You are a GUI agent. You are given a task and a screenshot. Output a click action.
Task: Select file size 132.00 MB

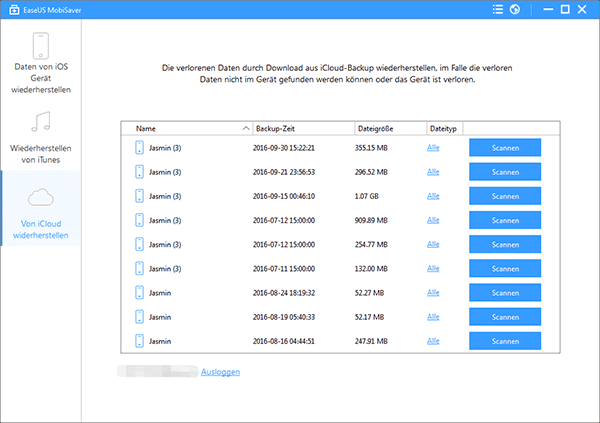tap(371, 268)
